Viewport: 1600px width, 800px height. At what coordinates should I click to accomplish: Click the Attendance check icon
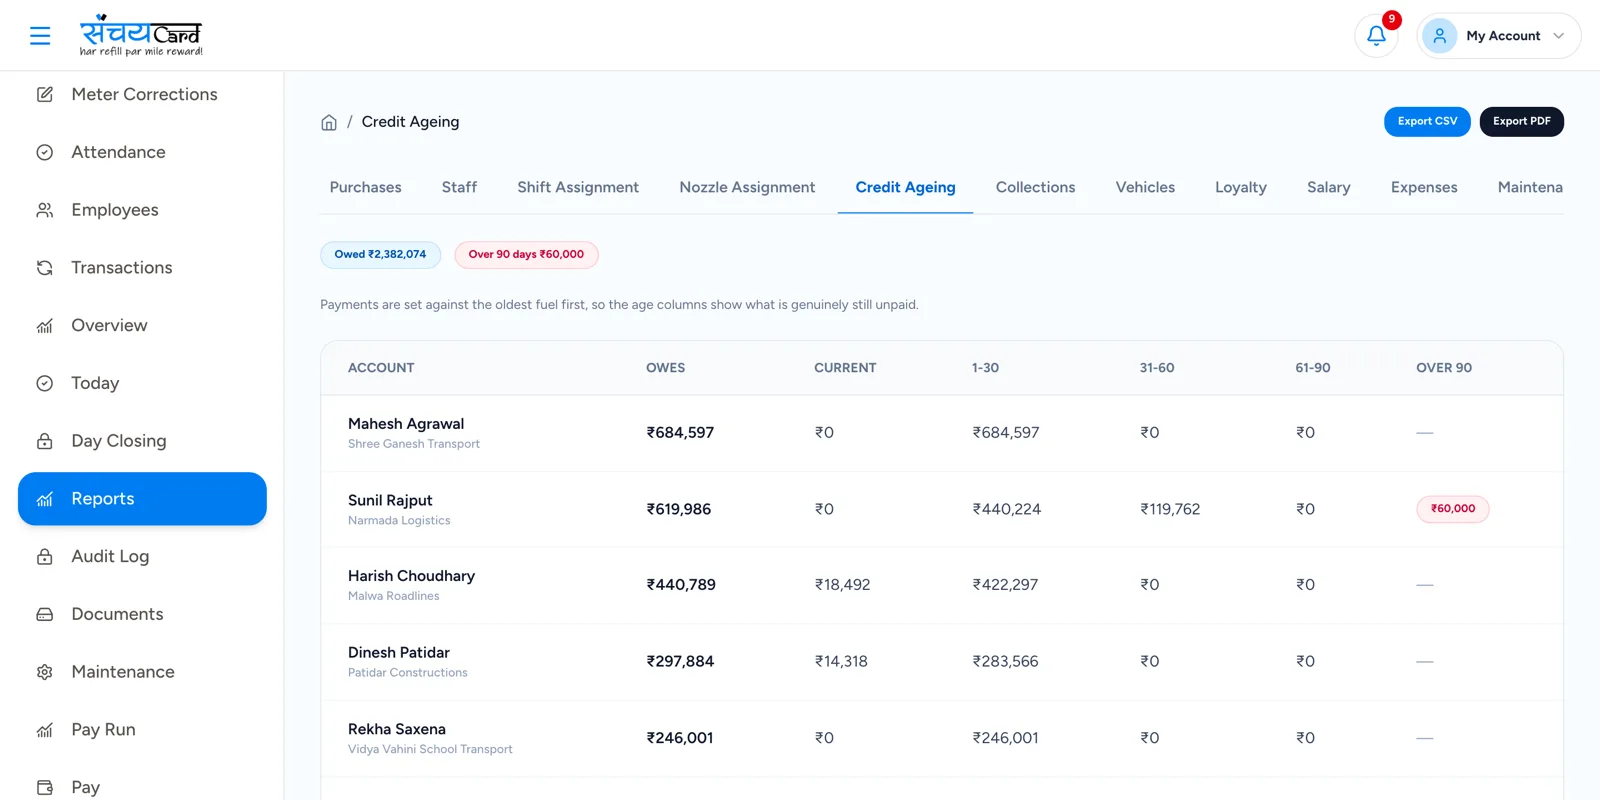pos(45,152)
